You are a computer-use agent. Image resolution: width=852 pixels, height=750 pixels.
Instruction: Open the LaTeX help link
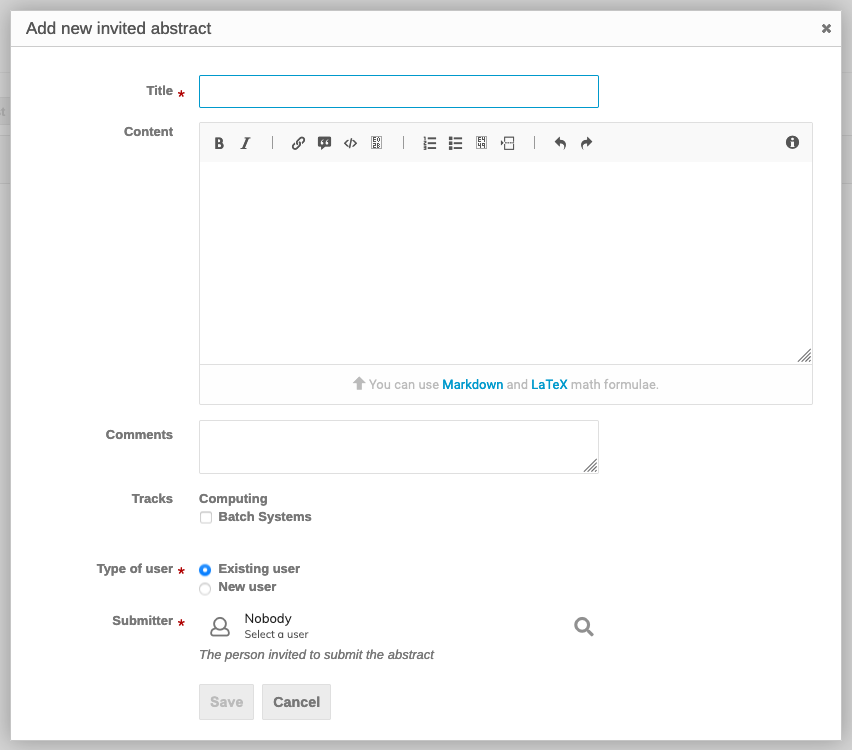pyautogui.click(x=549, y=384)
